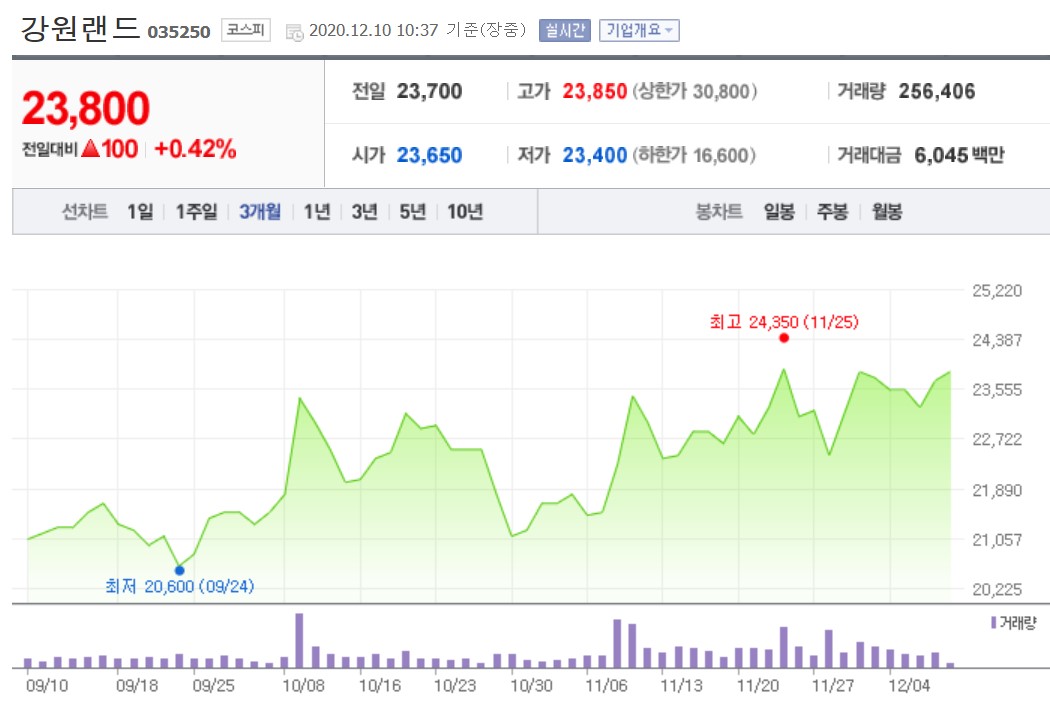Click the calendar clock icon beside date
1050x709 pixels.
[295, 31]
